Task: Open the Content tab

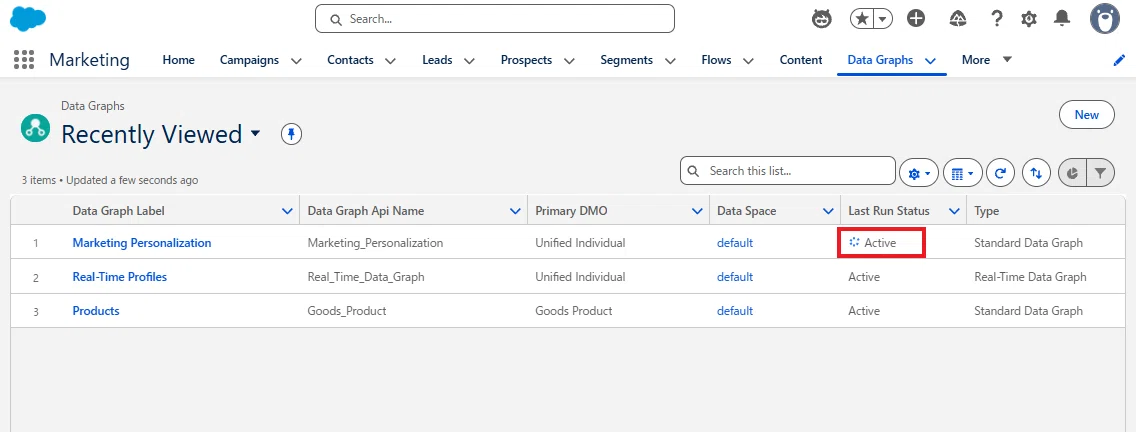Action: 801,60
